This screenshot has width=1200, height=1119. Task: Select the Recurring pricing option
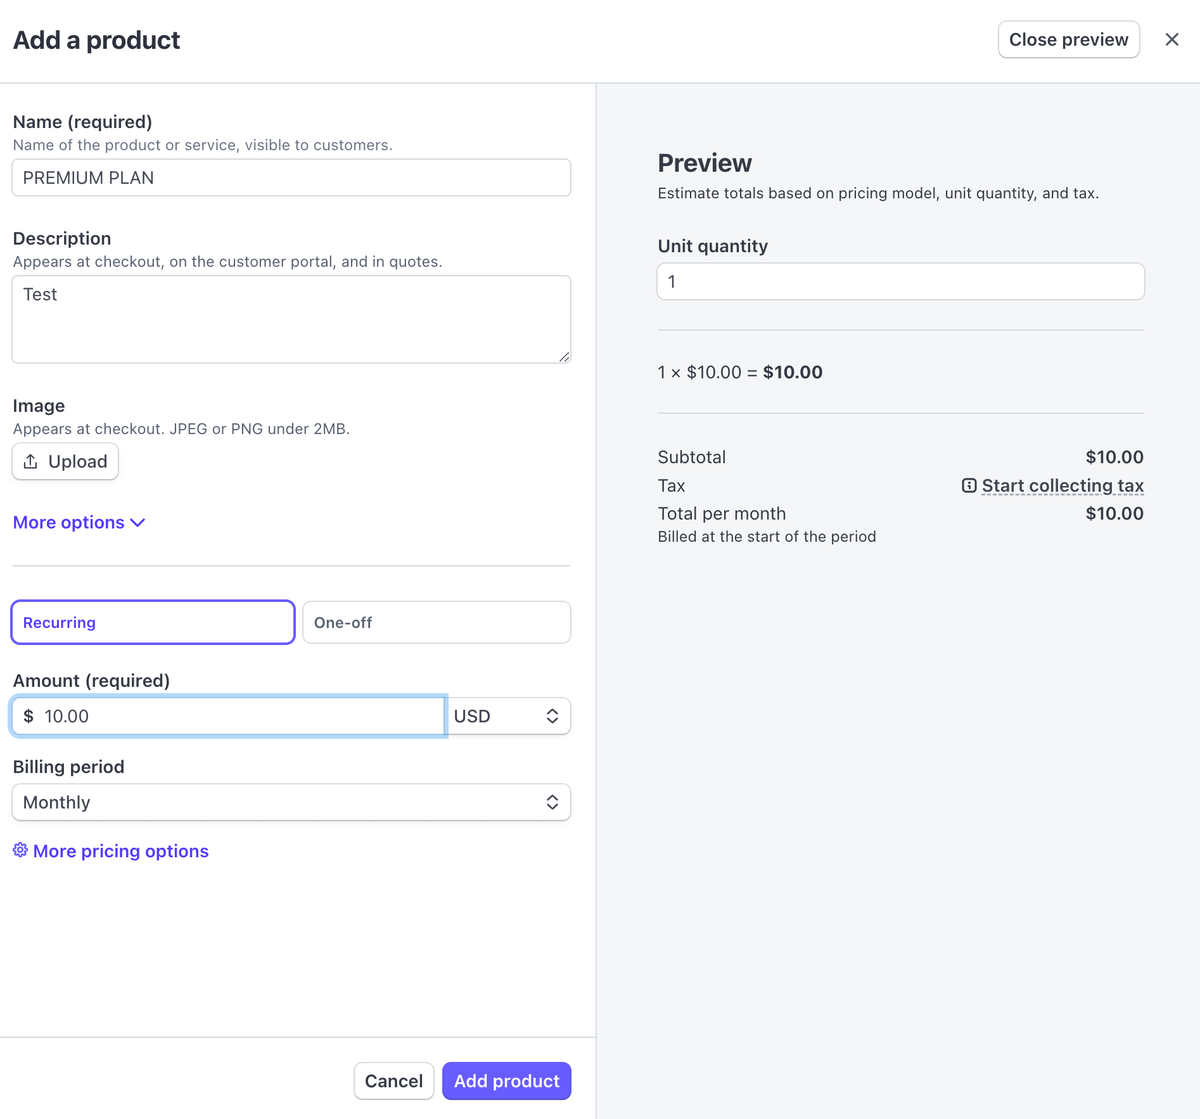click(x=153, y=622)
